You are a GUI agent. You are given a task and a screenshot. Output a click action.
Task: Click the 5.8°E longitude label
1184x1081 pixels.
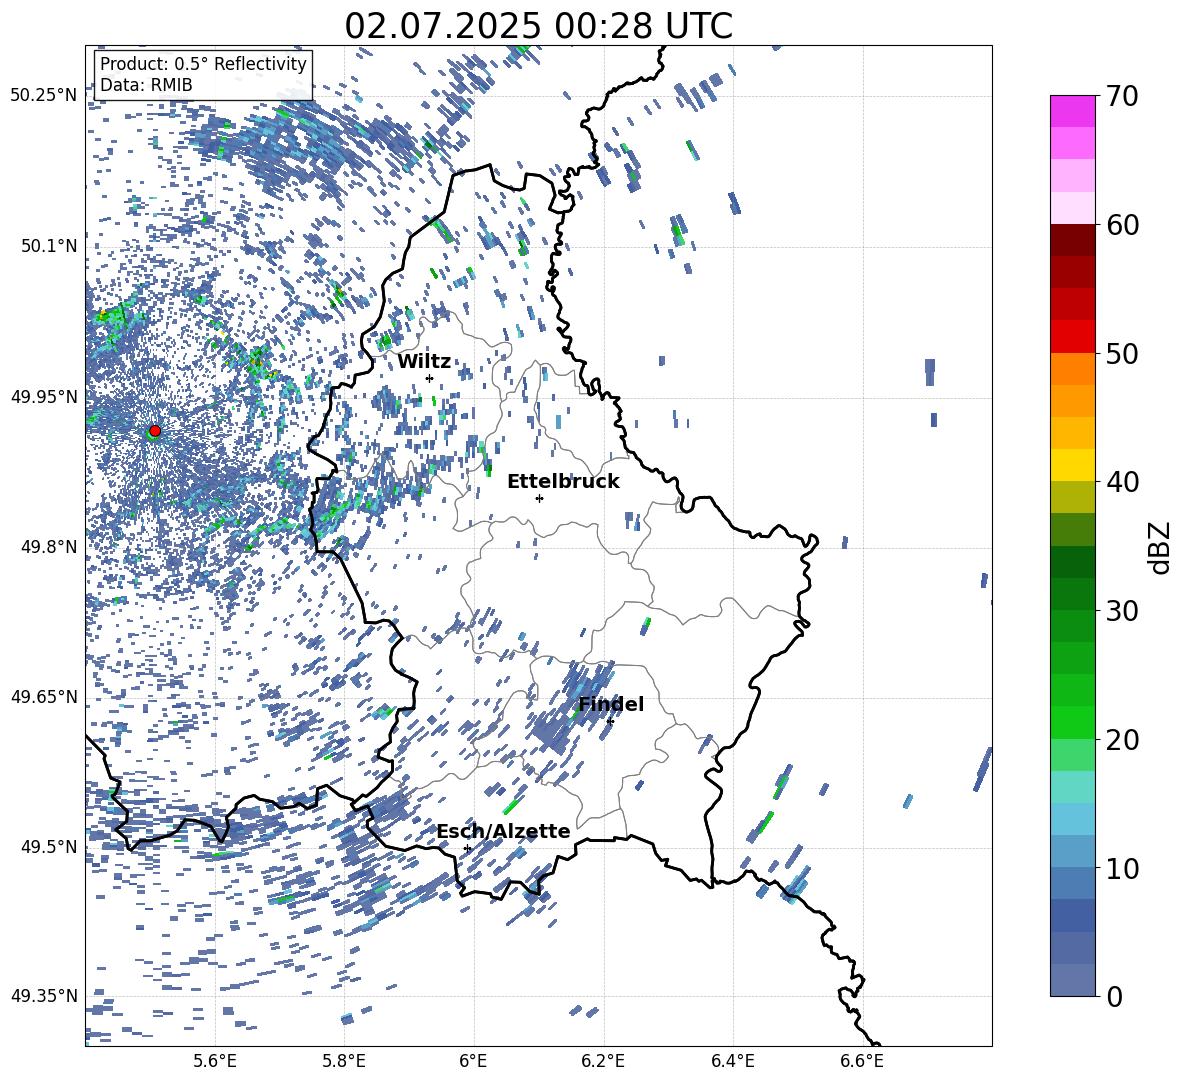344,1061
